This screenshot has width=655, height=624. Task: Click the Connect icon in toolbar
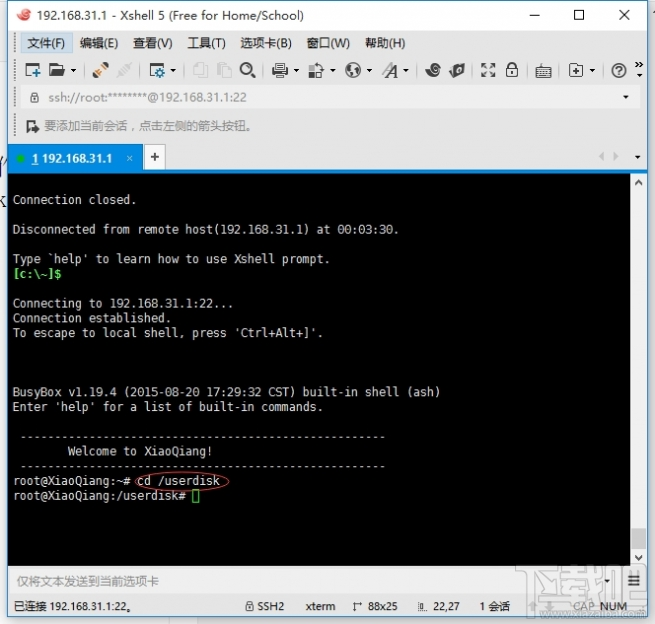100,70
